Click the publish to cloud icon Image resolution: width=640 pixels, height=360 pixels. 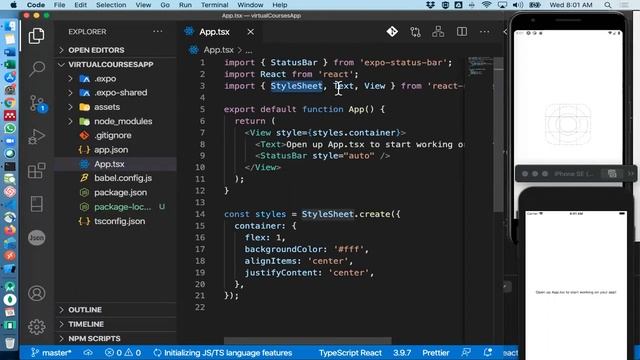point(88,353)
